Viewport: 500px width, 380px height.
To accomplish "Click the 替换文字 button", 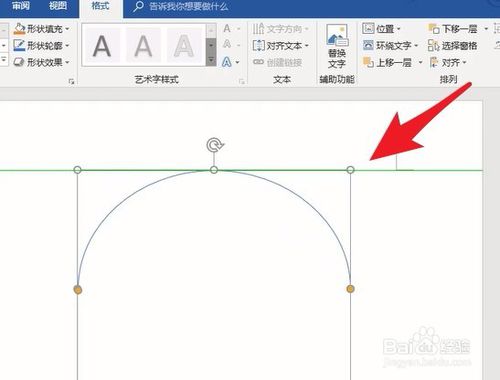I will point(337,46).
